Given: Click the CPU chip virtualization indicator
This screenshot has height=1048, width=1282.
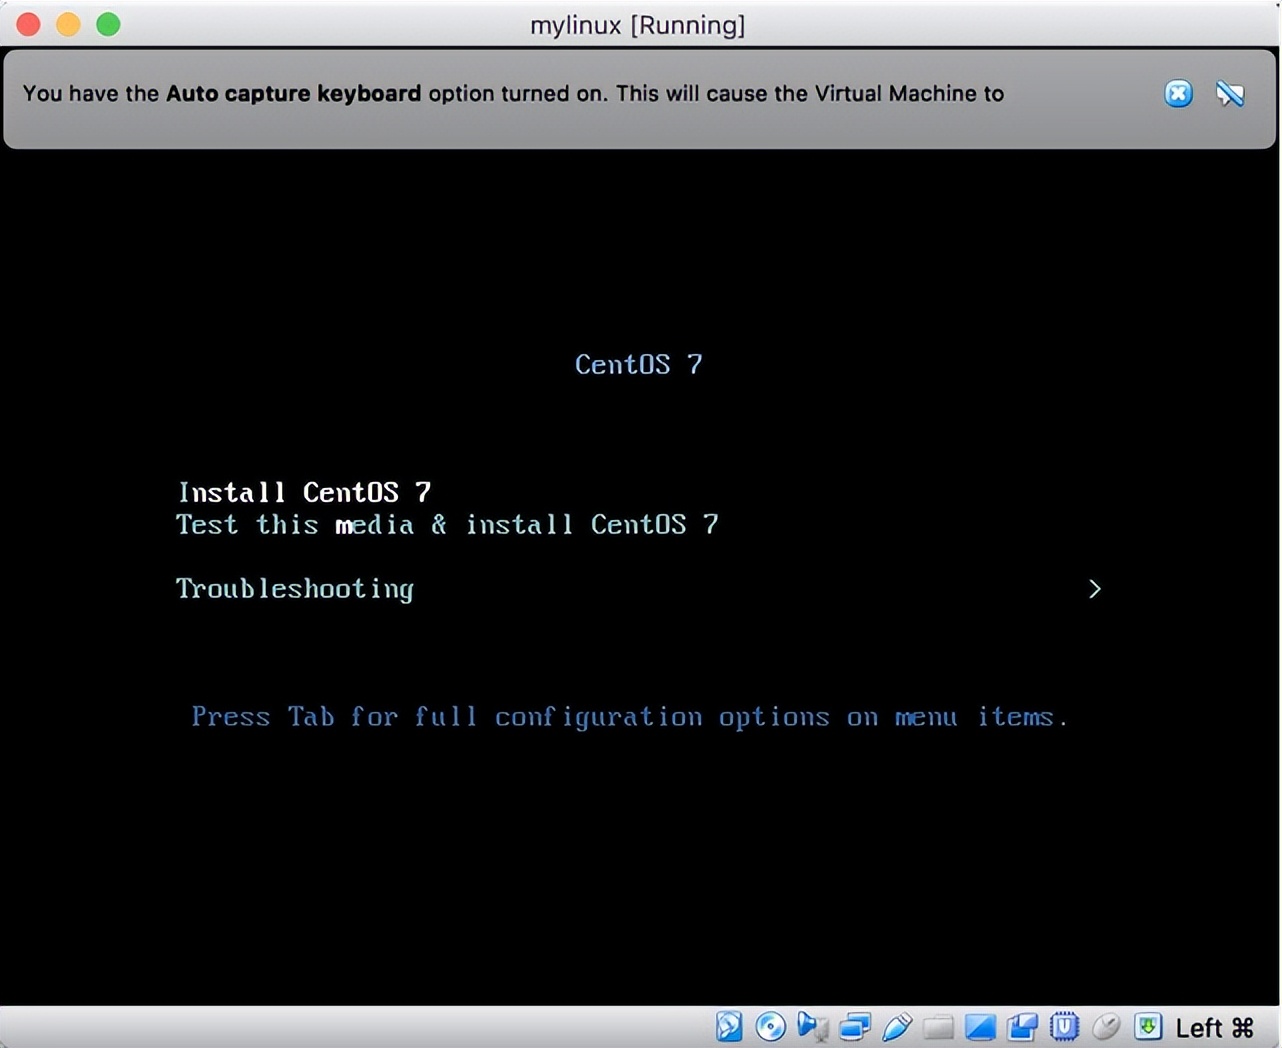Looking at the screenshot, I should [1064, 1026].
